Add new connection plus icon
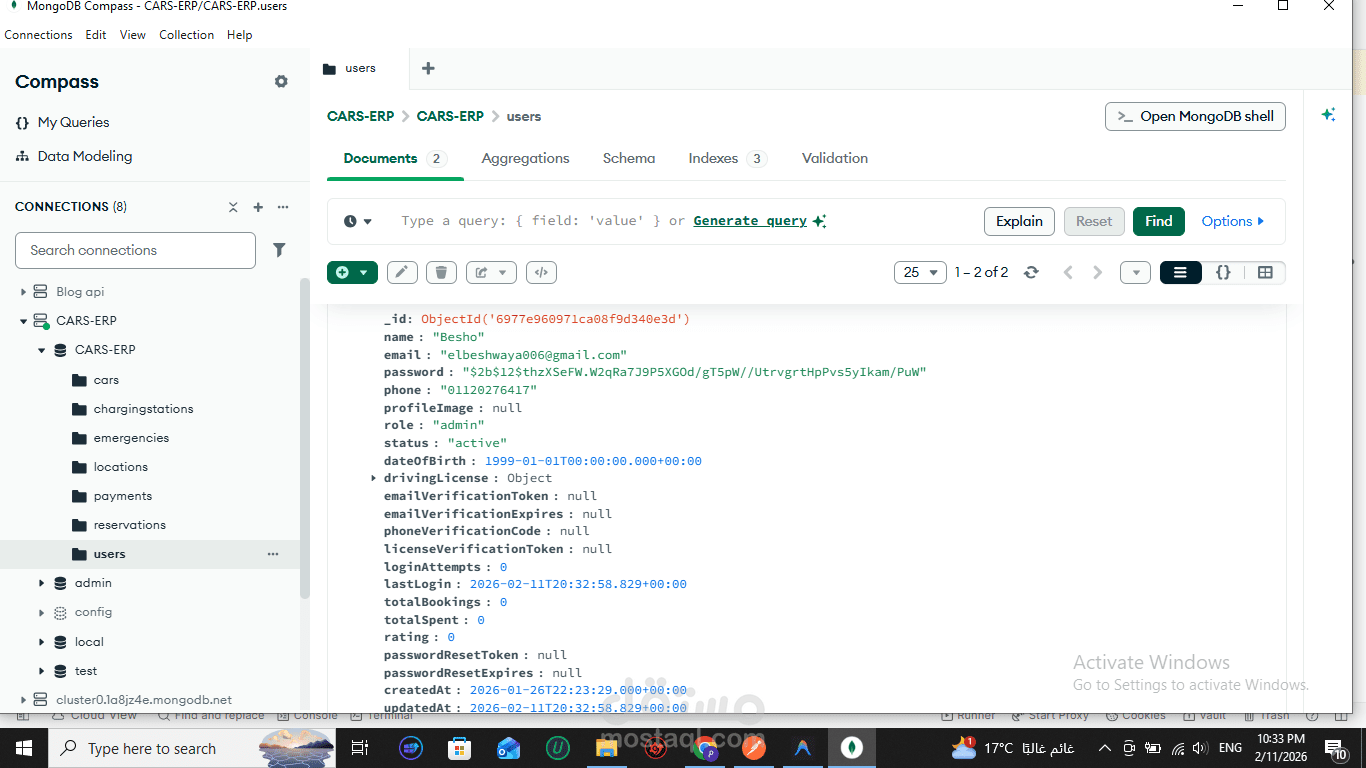 (x=258, y=207)
